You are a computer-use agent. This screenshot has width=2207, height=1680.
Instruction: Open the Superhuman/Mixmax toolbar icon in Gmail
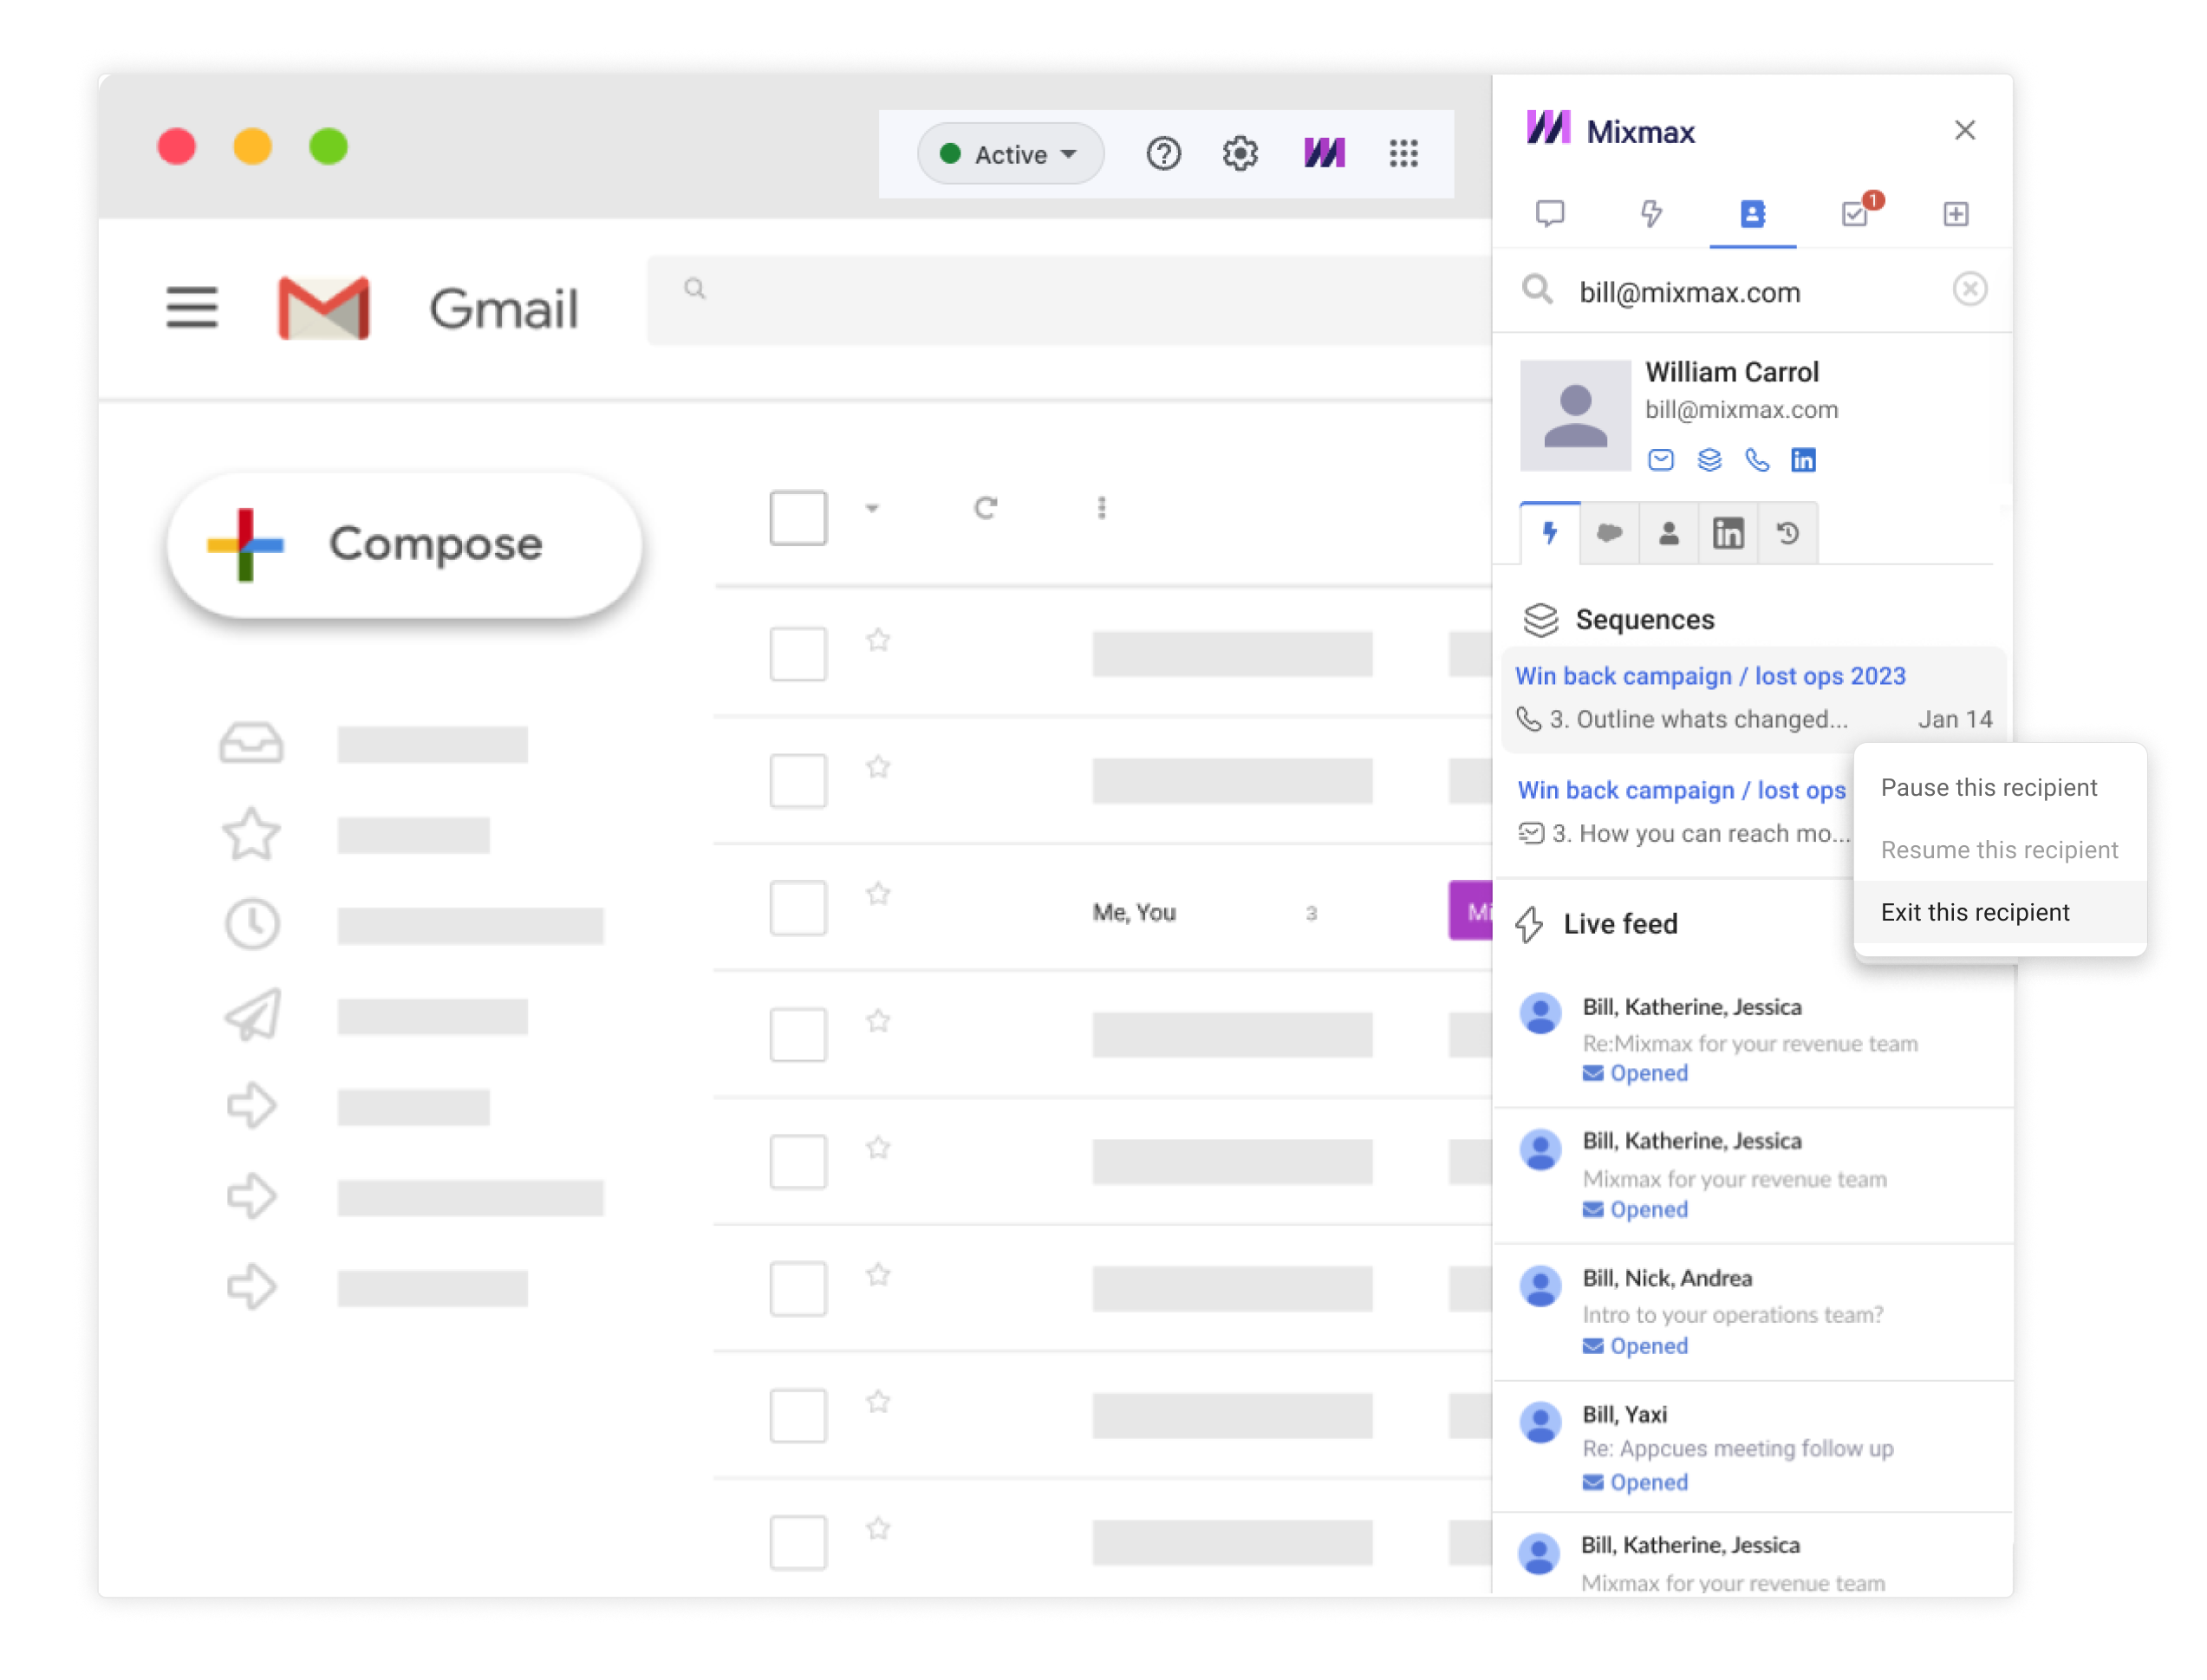[1325, 153]
